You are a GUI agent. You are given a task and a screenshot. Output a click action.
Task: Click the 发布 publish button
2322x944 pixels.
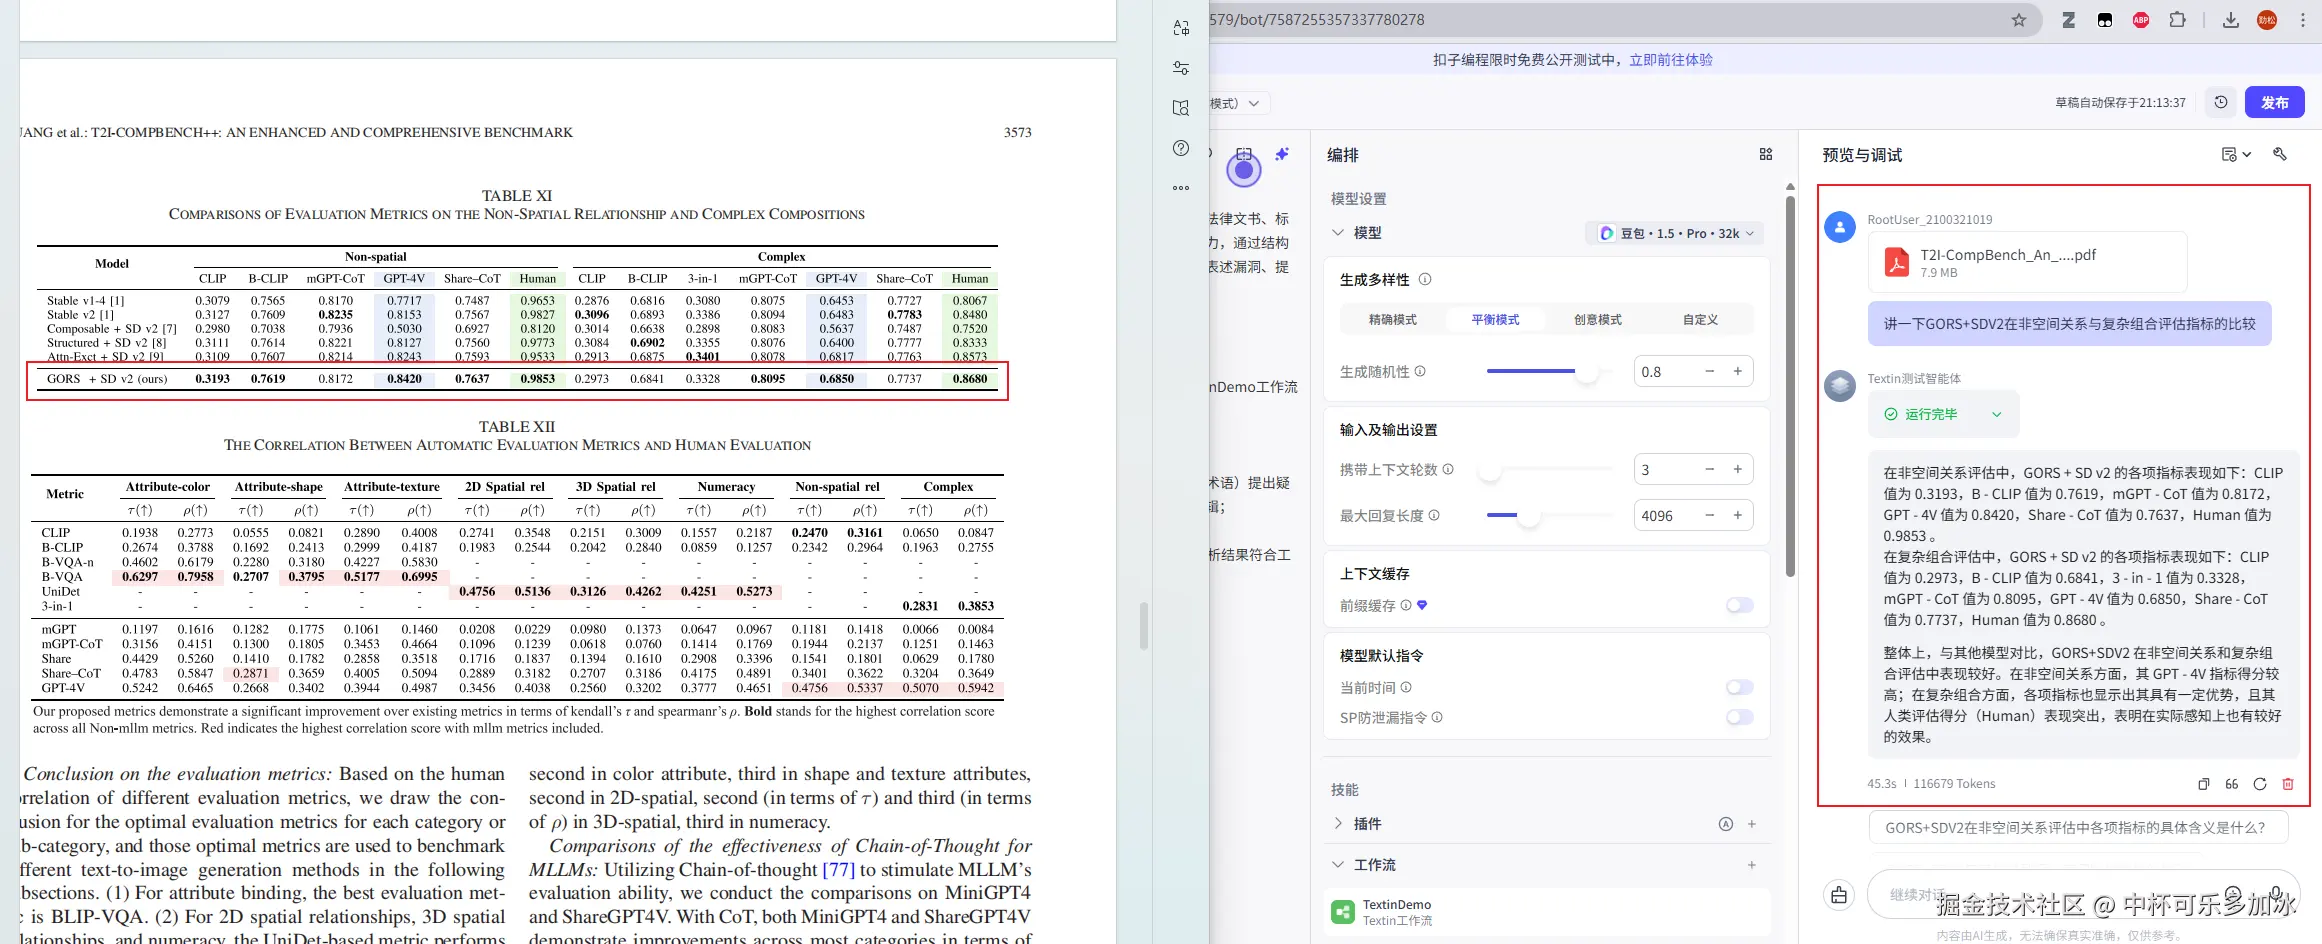click(x=2274, y=102)
